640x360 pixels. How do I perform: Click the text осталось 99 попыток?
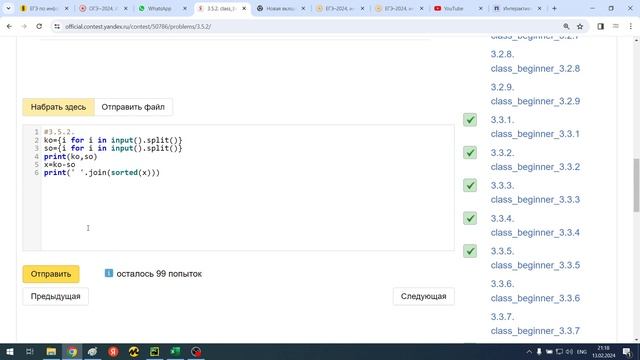coord(159,274)
